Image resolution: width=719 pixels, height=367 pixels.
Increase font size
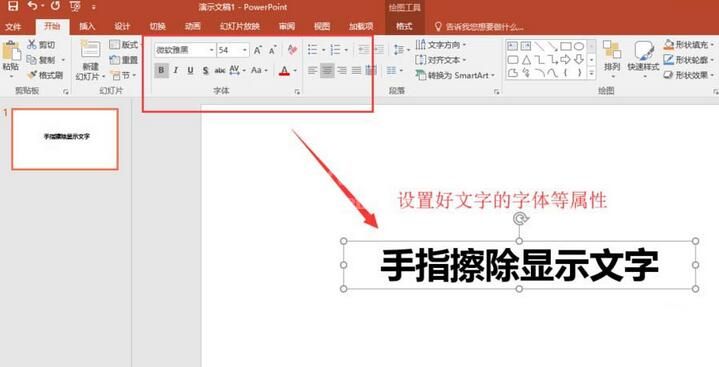(258, 50)
